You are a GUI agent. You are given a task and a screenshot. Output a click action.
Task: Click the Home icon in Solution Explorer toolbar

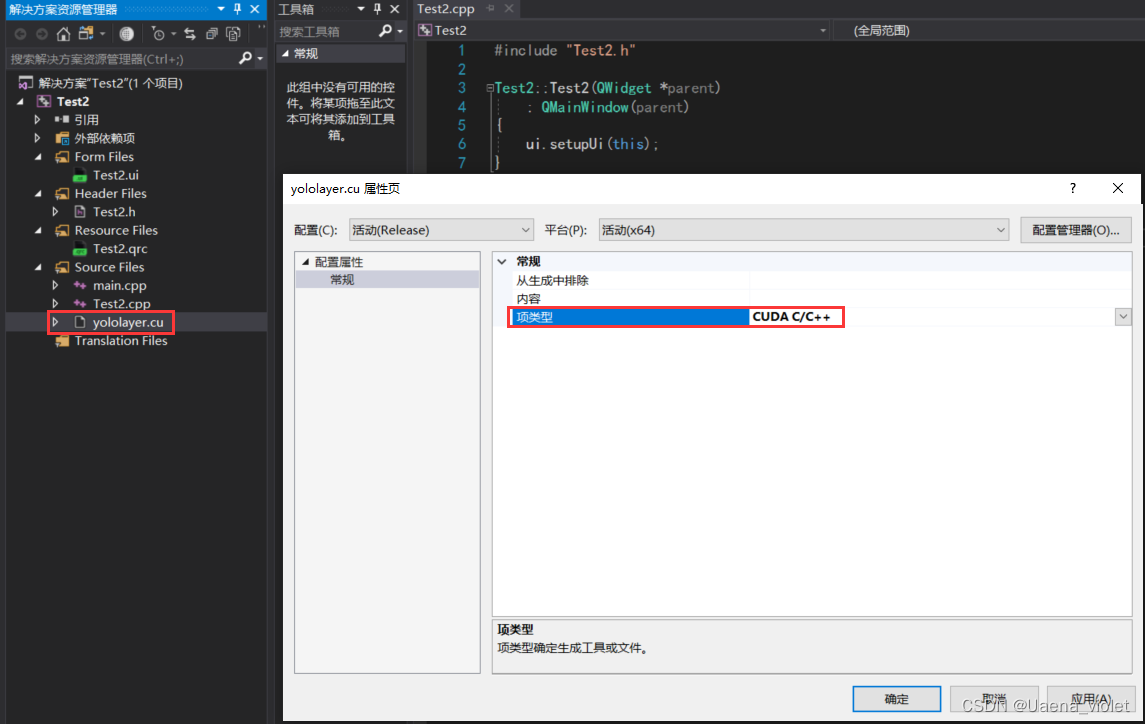[63, 33]
